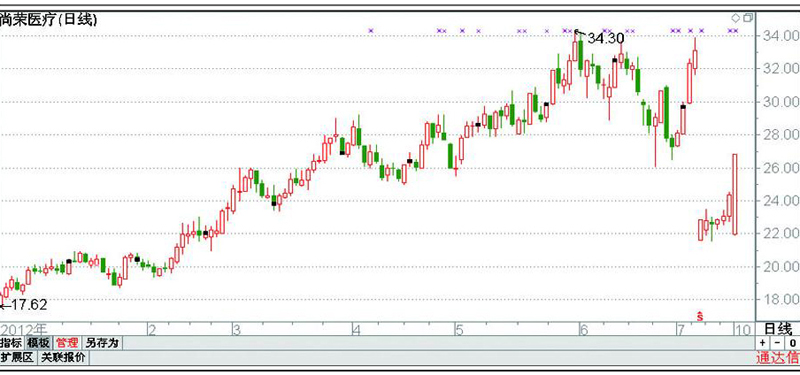Screen dimensions: 800x375
Task: Click the 日线 period label
Action: [x=778, y=328]
